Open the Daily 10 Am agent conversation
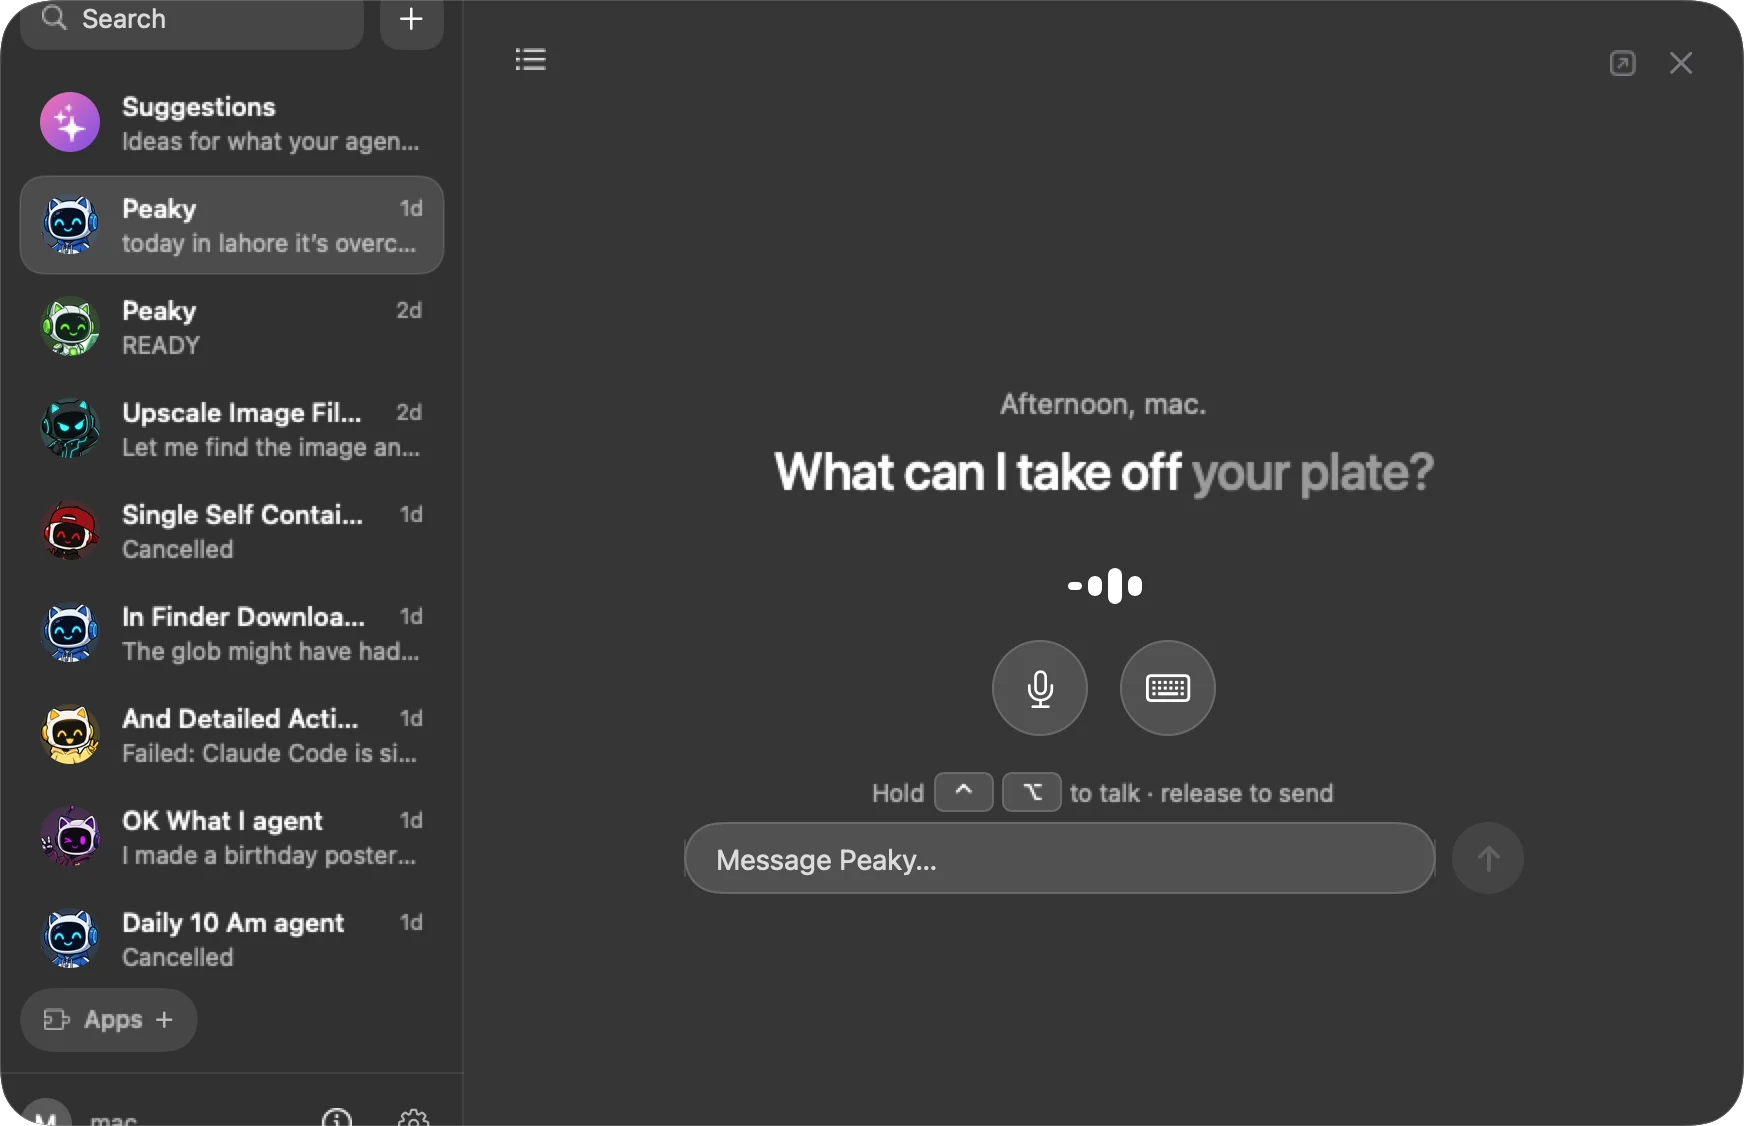The width and height of the screenshot is (1744, 1126). 232,939
